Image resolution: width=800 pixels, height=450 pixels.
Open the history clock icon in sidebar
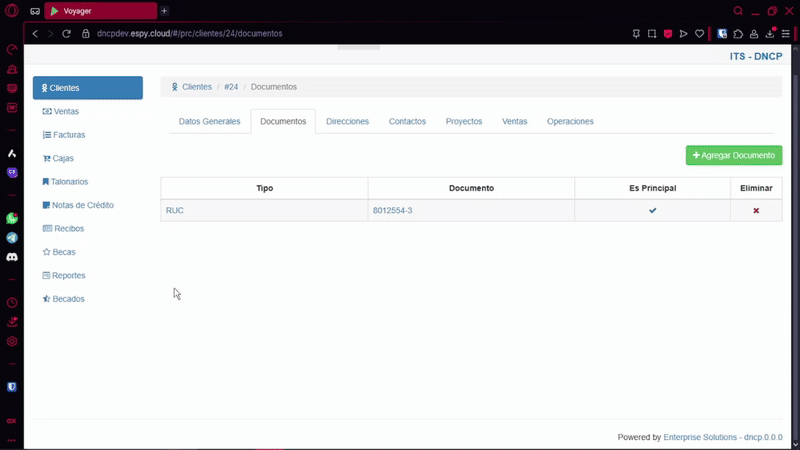12,302
